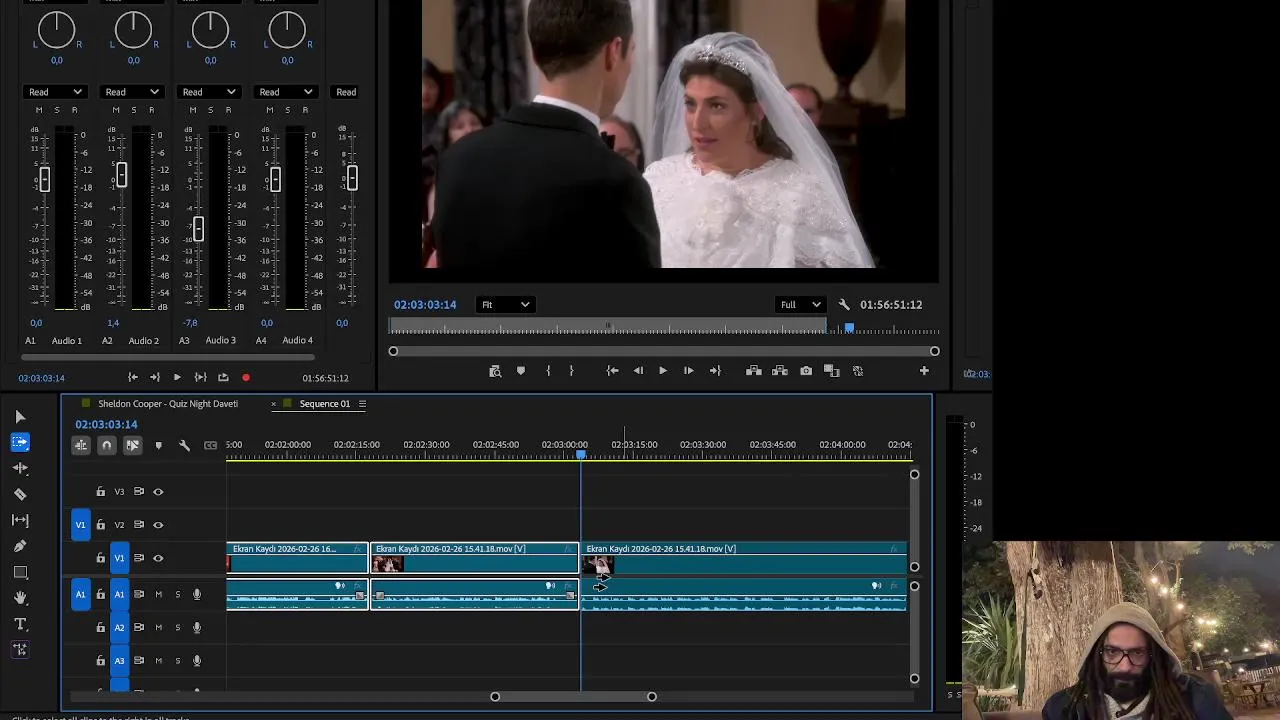This screenshot has height=720, width=1280.
Task: Click the Extract button
Action: (x=779, y=371)
